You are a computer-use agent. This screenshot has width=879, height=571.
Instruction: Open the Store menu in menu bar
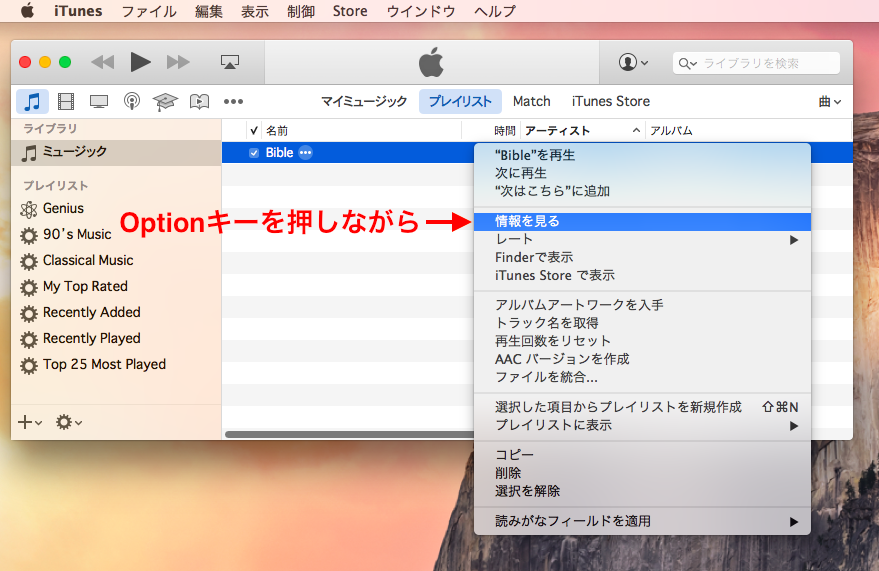[350, 11]
